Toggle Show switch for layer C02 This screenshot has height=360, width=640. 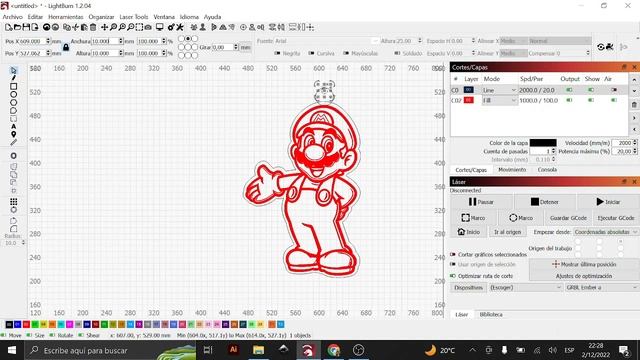591,100
